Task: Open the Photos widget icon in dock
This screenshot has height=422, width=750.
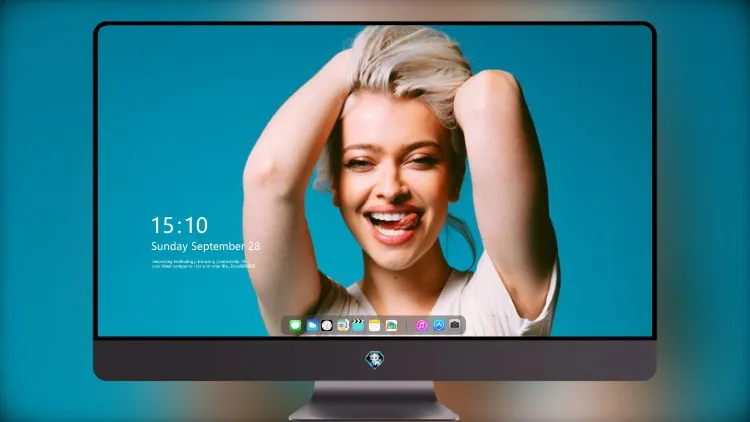Action: point(391,326)
